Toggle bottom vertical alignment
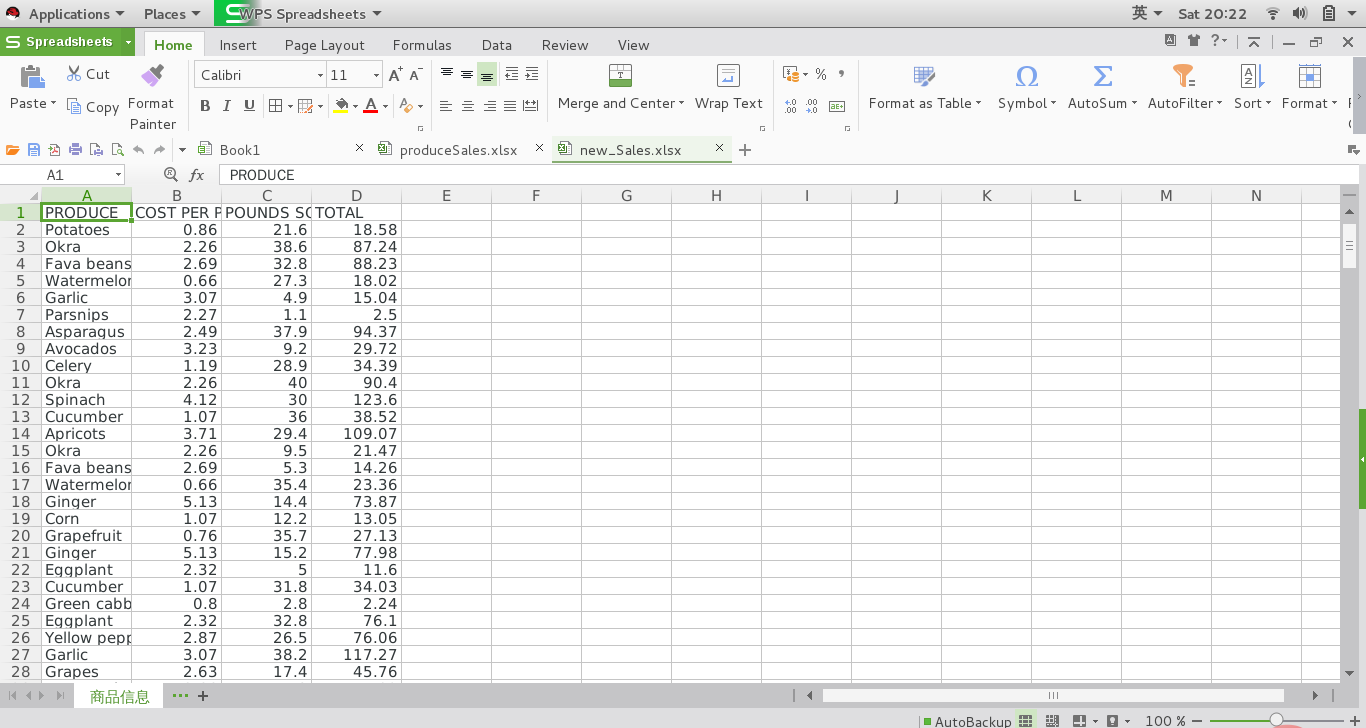 coord(487,75)
